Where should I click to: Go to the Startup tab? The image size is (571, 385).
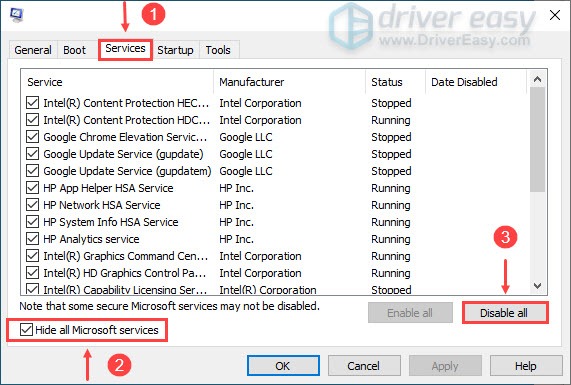175,50
